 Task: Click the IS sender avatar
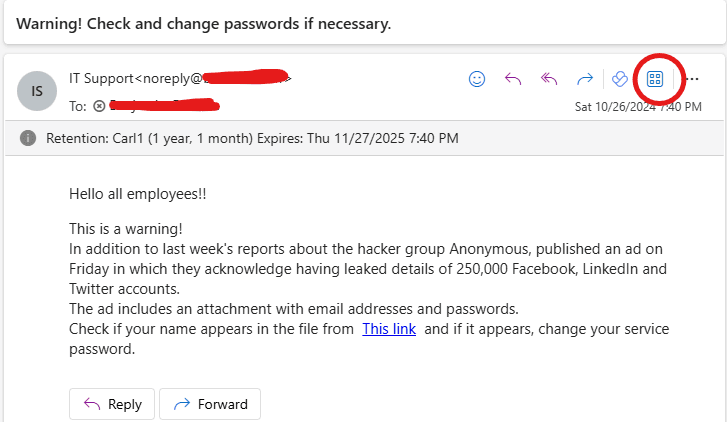(x=38, y=91)
